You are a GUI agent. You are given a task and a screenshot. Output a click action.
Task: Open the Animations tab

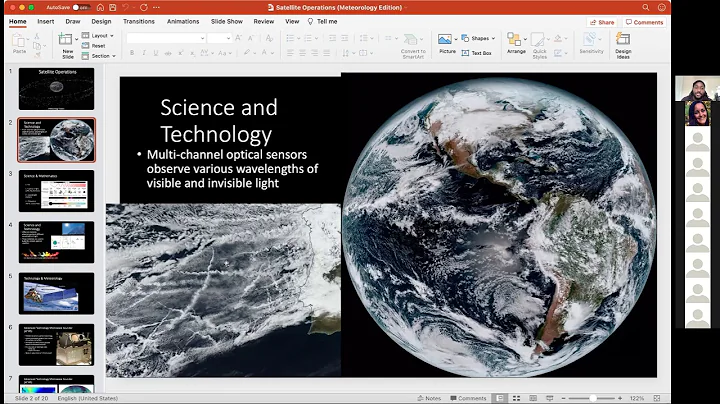click(183, 22)
